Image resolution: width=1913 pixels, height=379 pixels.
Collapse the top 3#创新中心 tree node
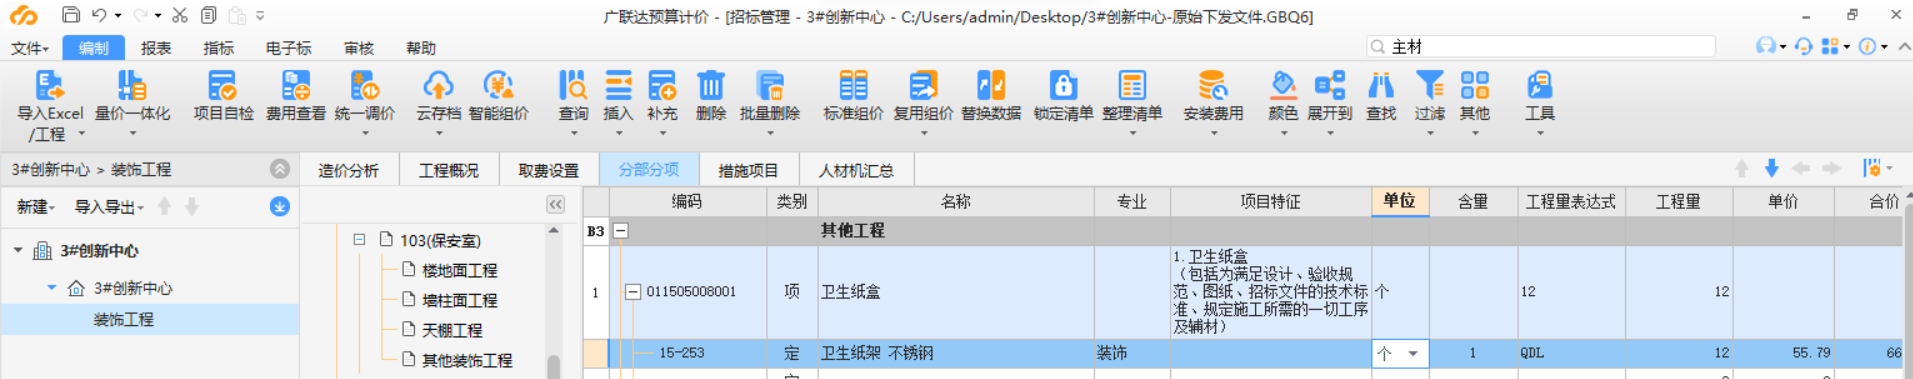click(x=18, y=250)
